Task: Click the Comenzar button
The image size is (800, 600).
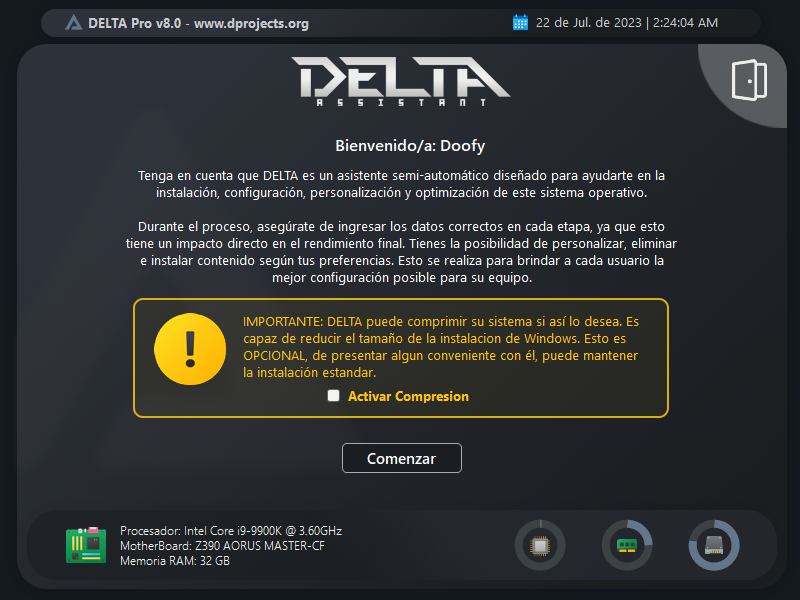Action: [402, 458]
